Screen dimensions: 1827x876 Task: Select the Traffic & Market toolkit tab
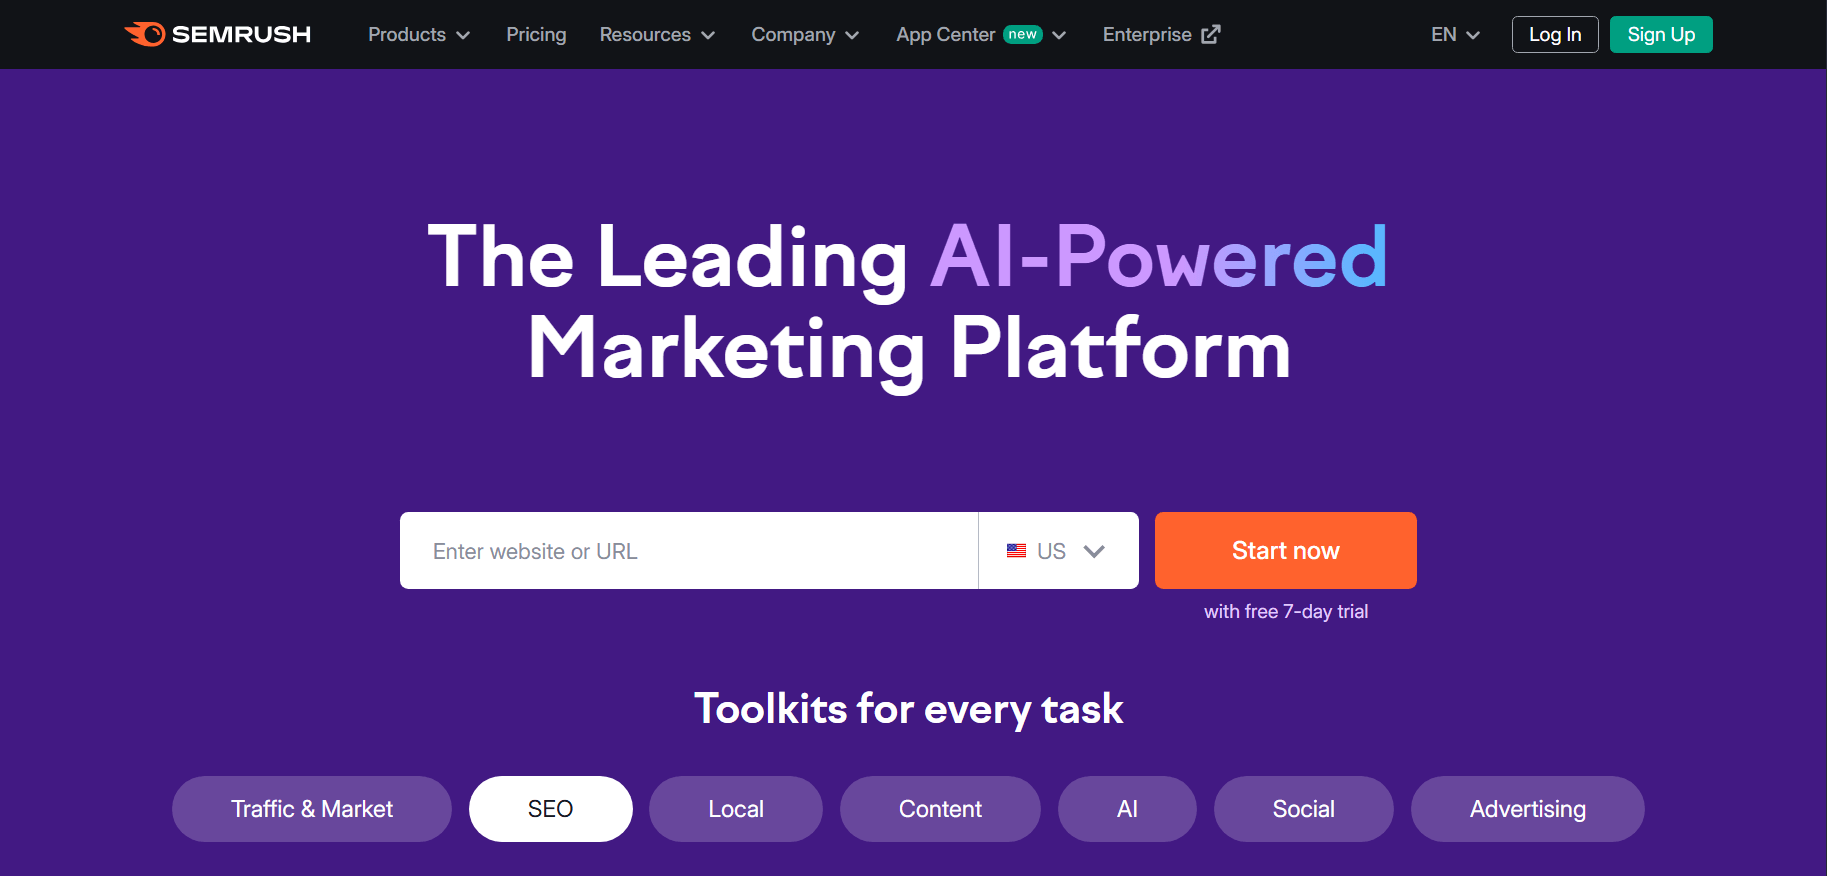[312, 809]
